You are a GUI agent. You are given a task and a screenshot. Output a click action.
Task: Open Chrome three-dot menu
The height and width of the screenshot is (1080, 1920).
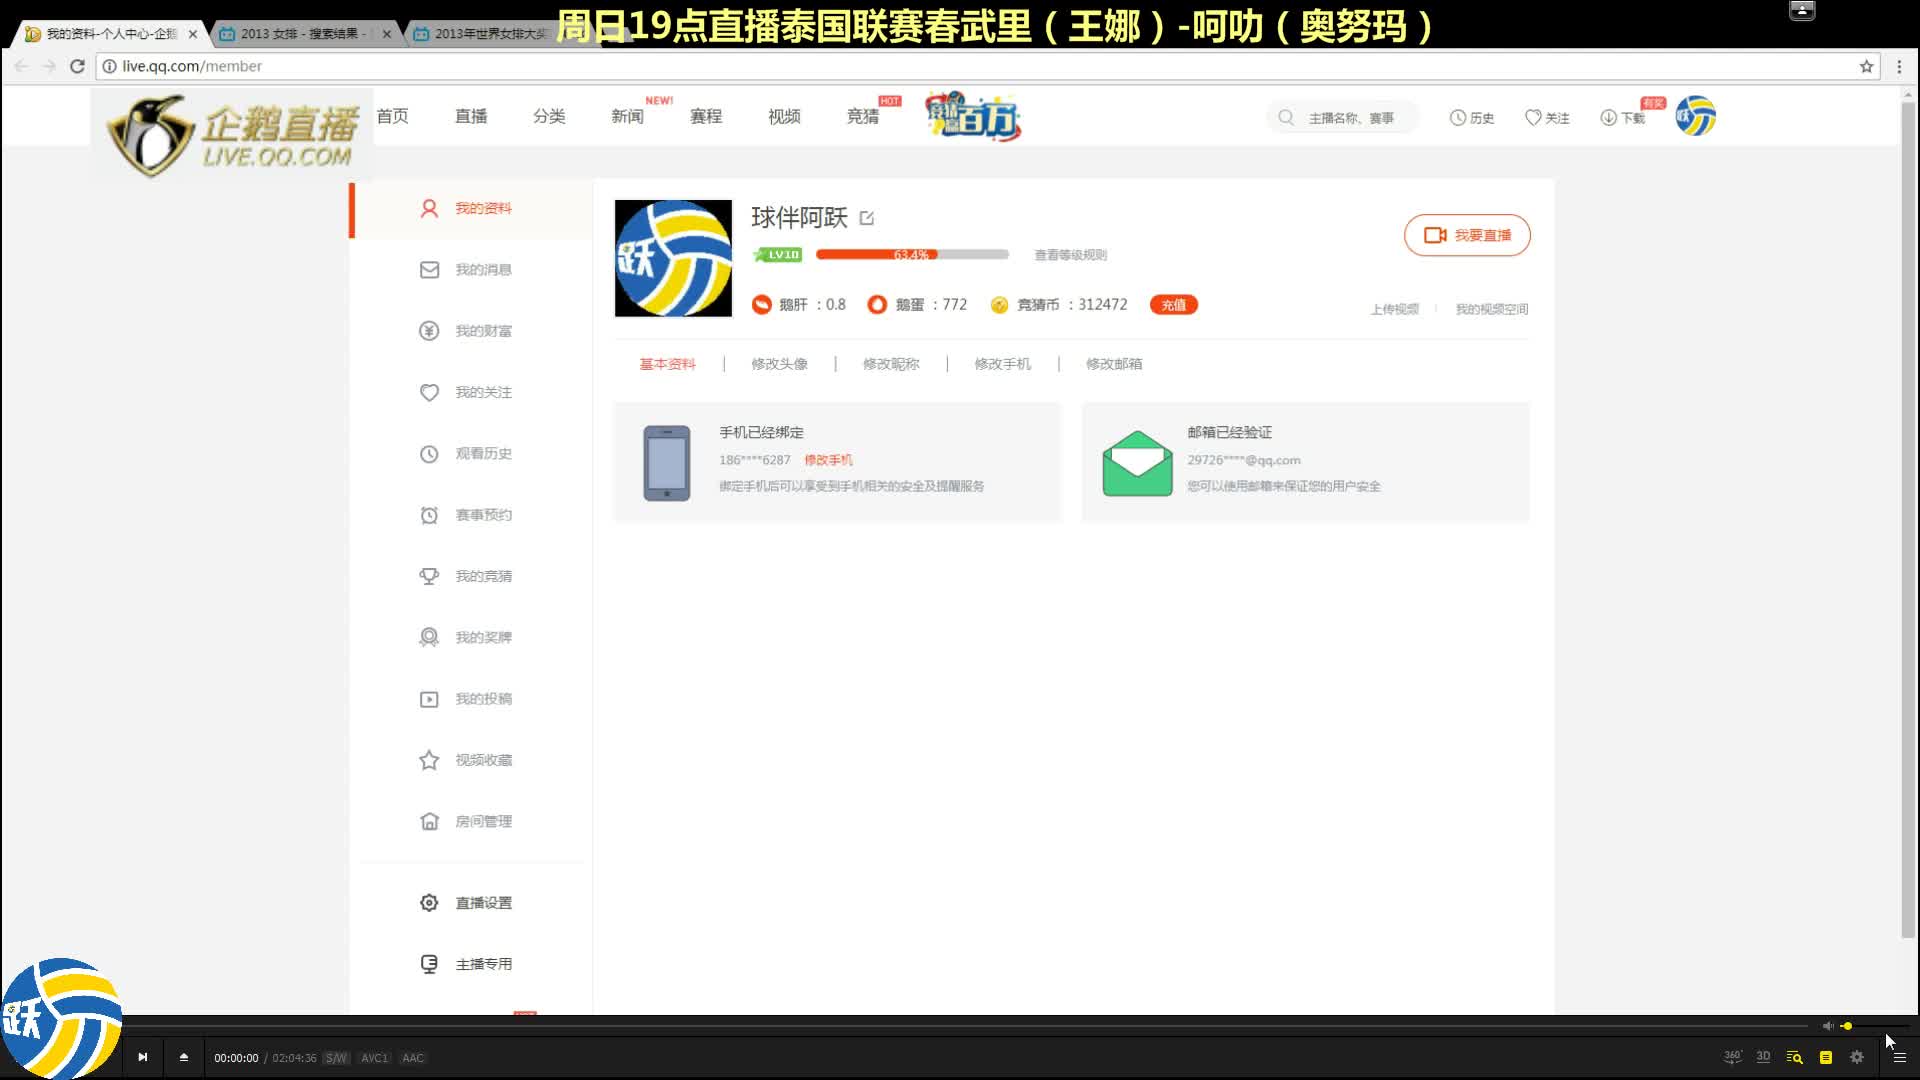1899,66
